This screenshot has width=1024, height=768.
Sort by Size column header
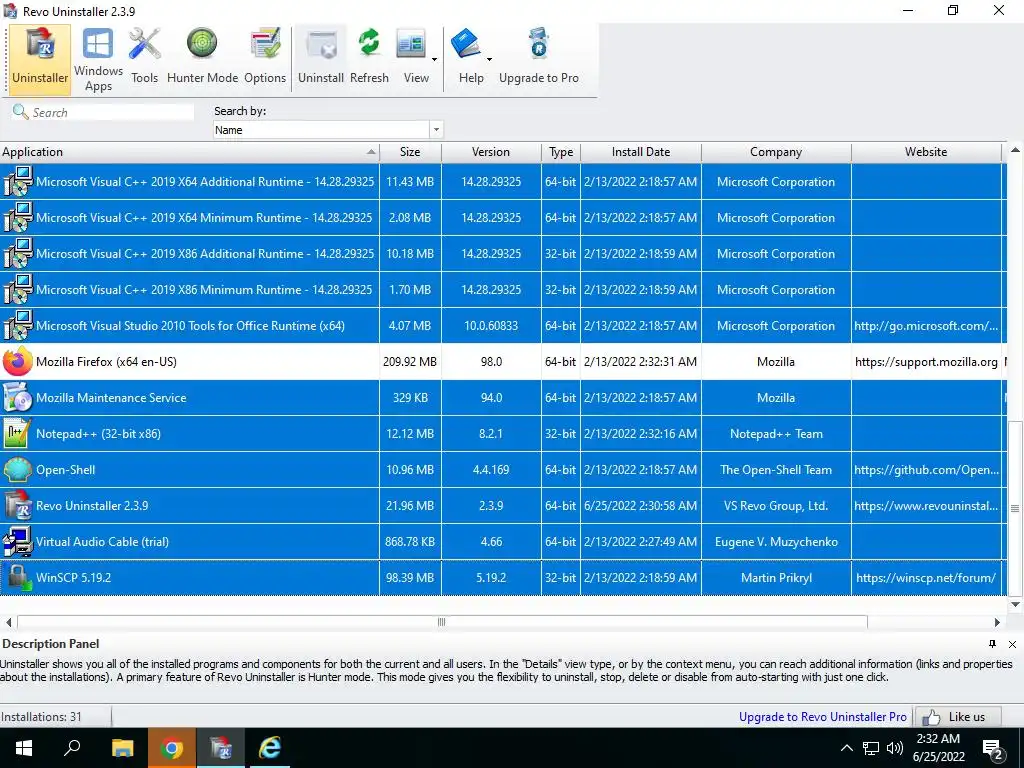[x=410, y=152]
